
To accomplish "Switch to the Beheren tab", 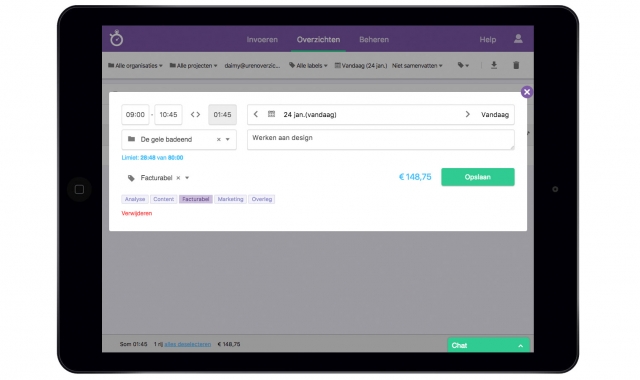I will (x=374, y=40).
